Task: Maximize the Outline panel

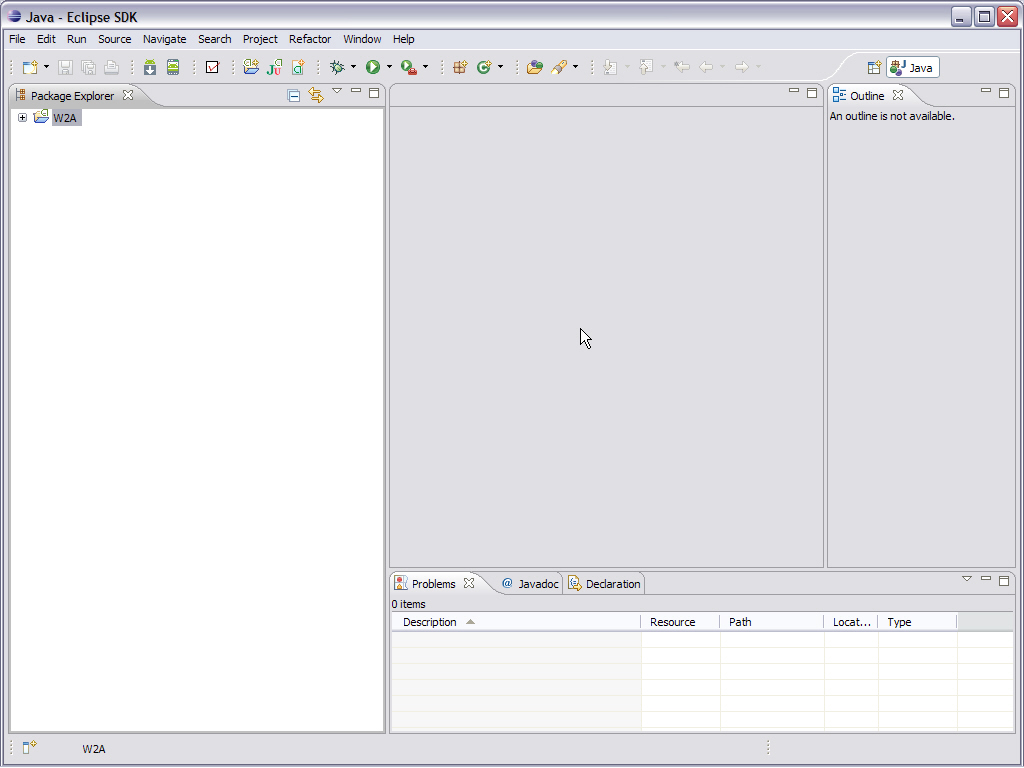Action: (1004, 93)
